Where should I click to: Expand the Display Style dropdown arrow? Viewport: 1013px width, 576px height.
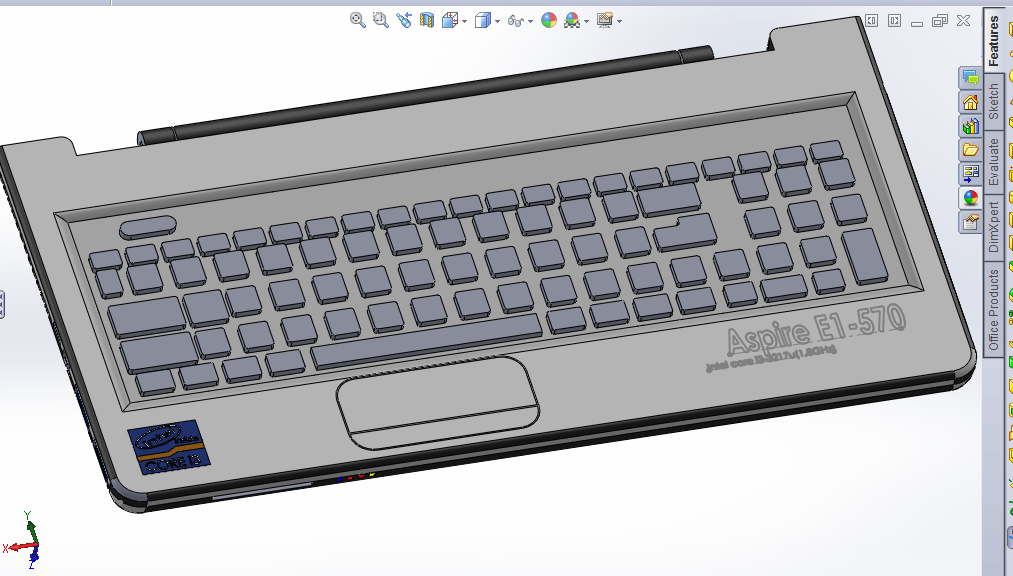point(497,21)
